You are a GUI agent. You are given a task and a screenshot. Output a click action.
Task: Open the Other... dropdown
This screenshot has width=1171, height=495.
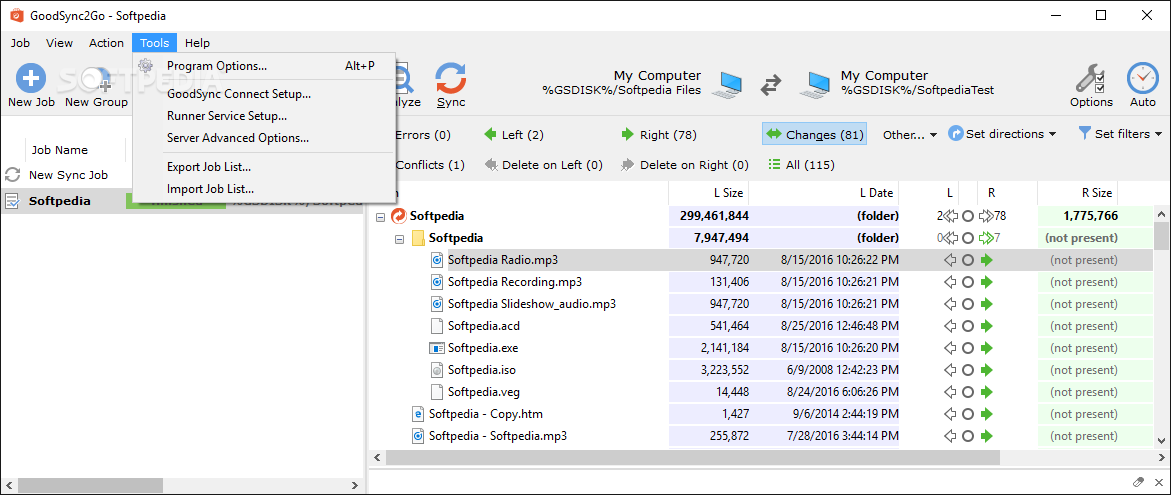tap(909, 134)
